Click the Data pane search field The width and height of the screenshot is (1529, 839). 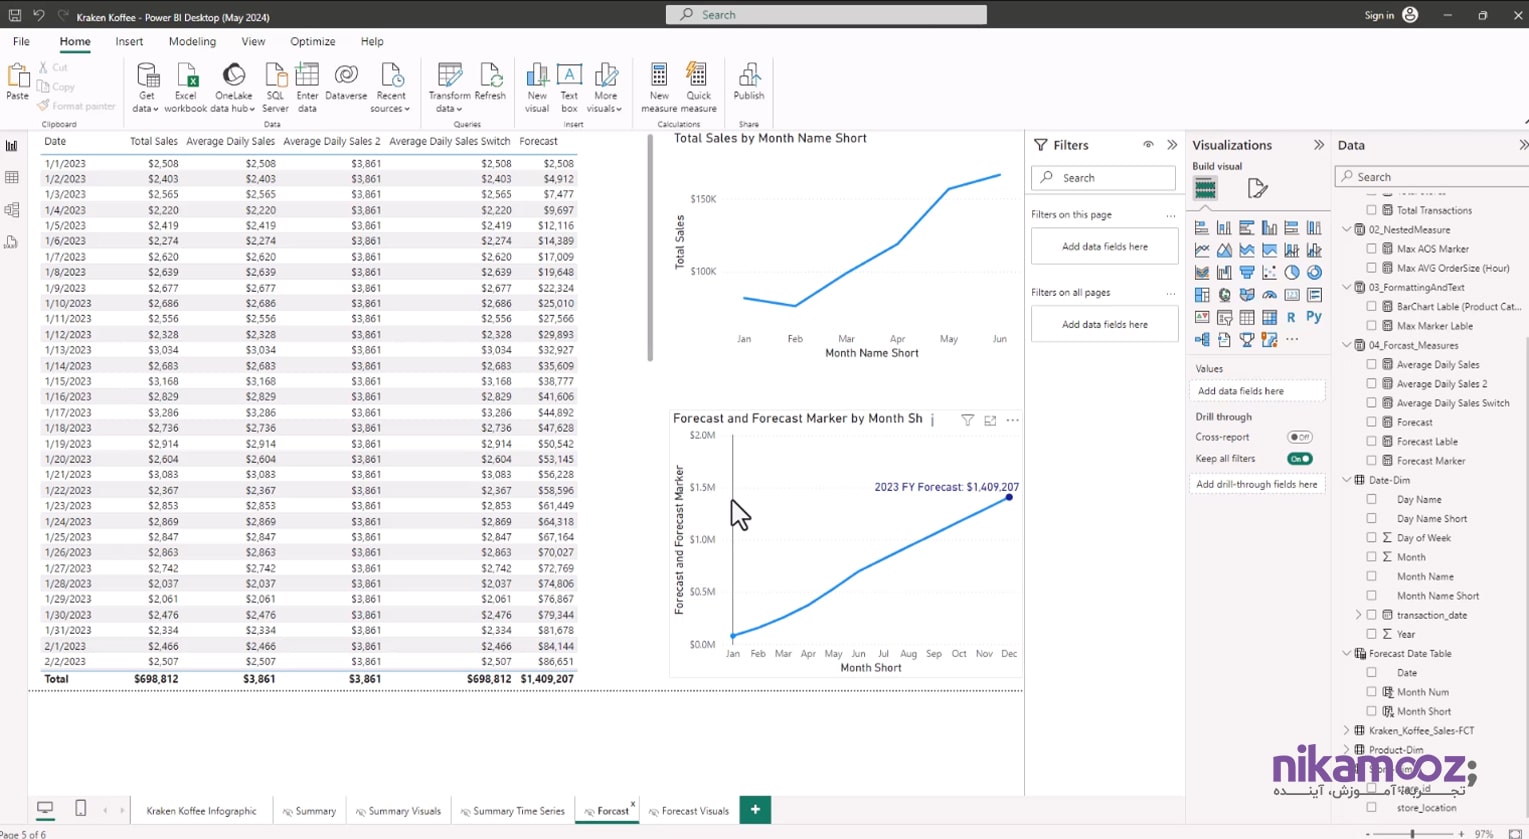tap(1432, 177)
